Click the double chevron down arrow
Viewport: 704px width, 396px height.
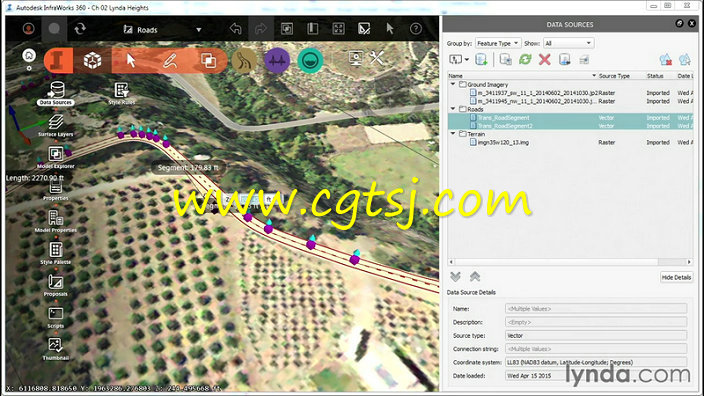[455, 277]
